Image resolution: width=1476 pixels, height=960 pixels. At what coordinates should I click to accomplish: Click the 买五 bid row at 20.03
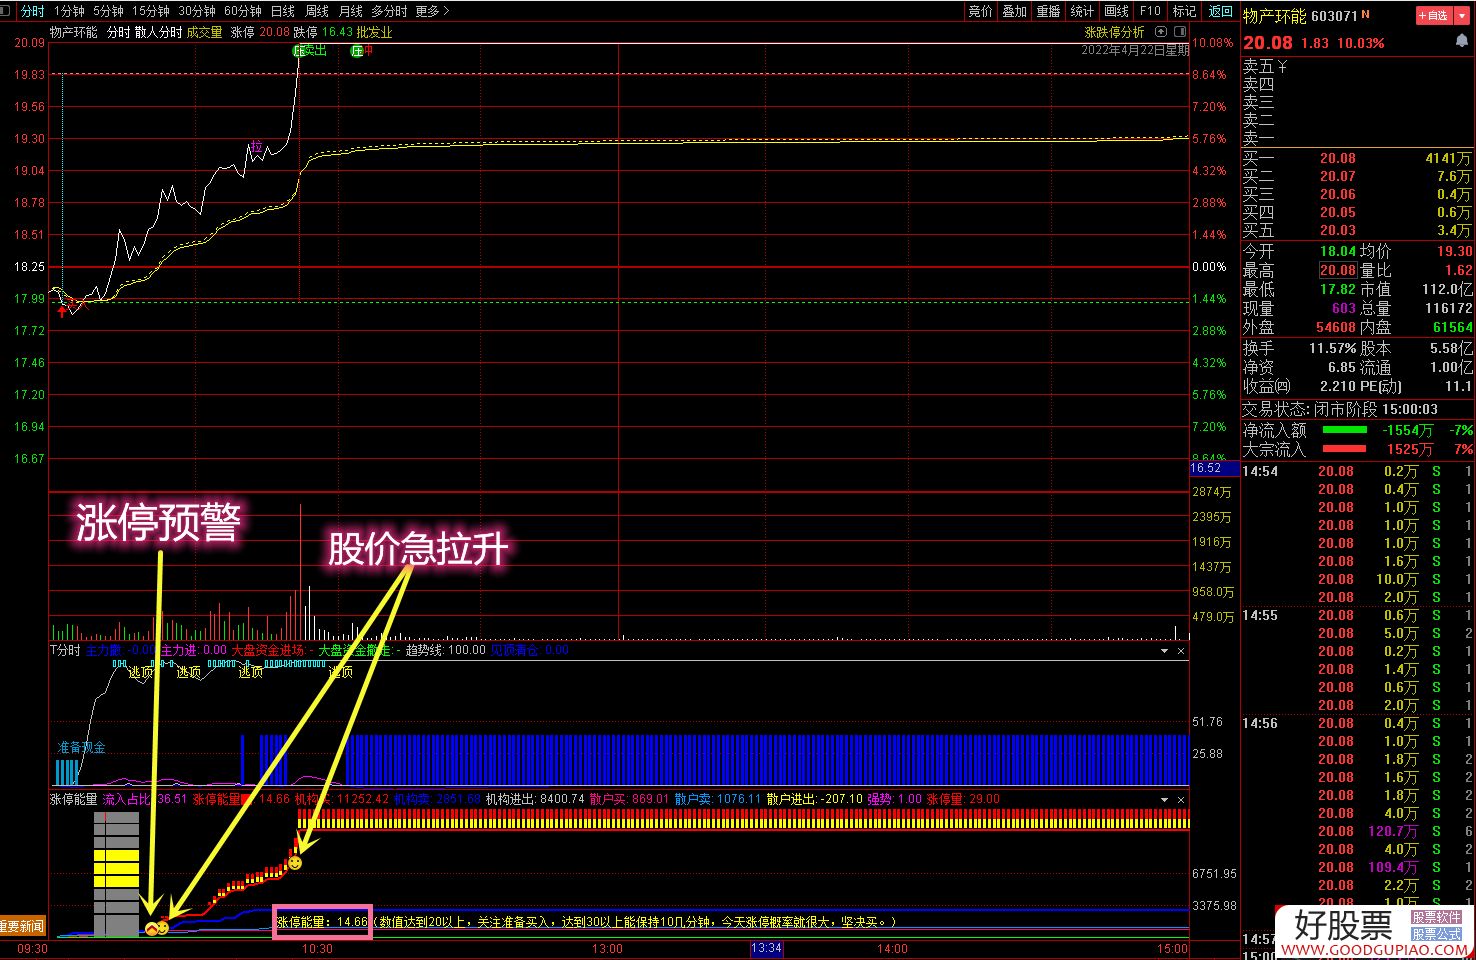point(1358,230)
